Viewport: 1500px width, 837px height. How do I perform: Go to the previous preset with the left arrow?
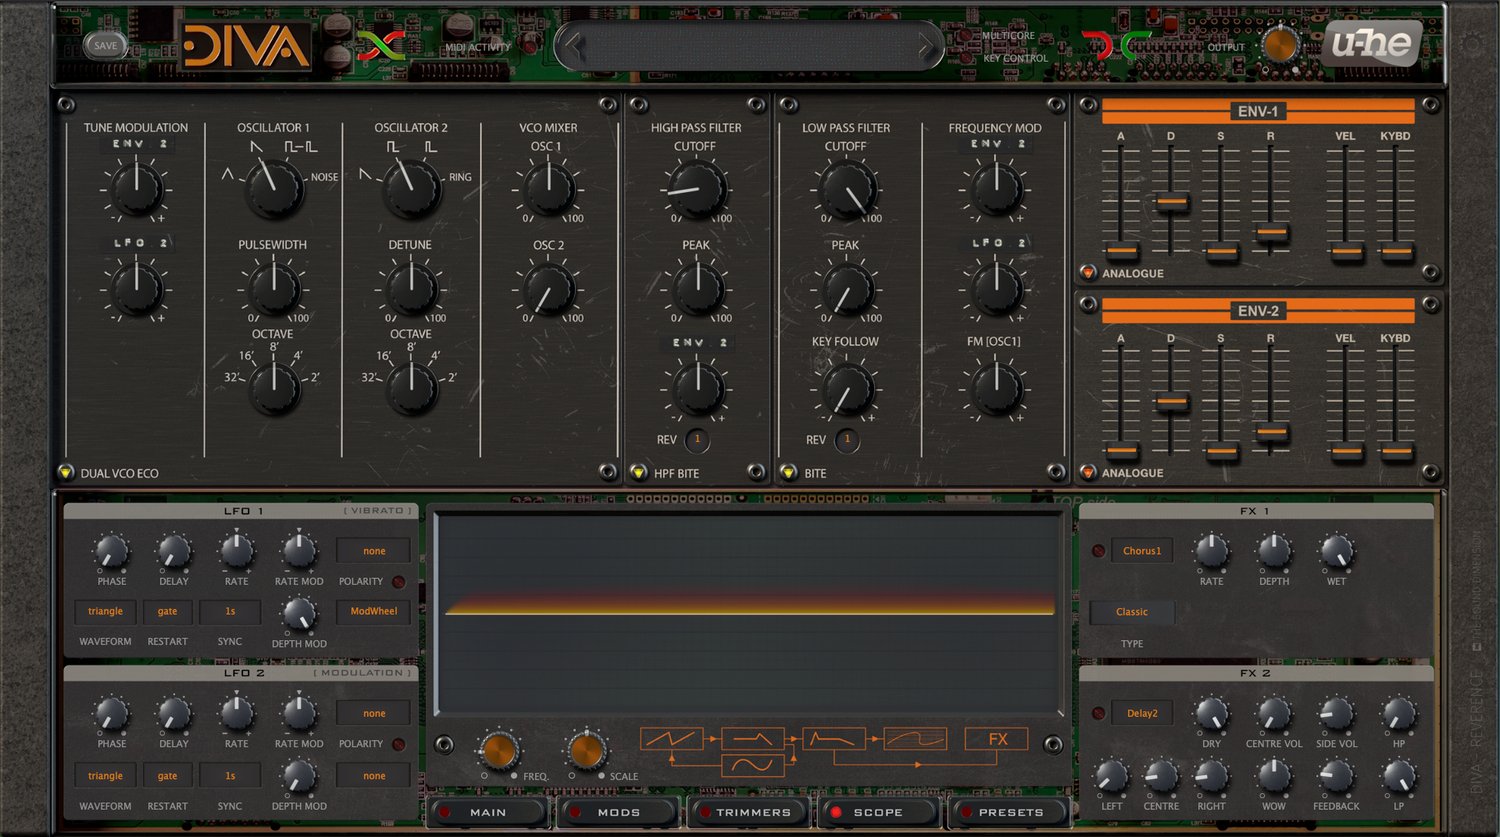[572, 45]
